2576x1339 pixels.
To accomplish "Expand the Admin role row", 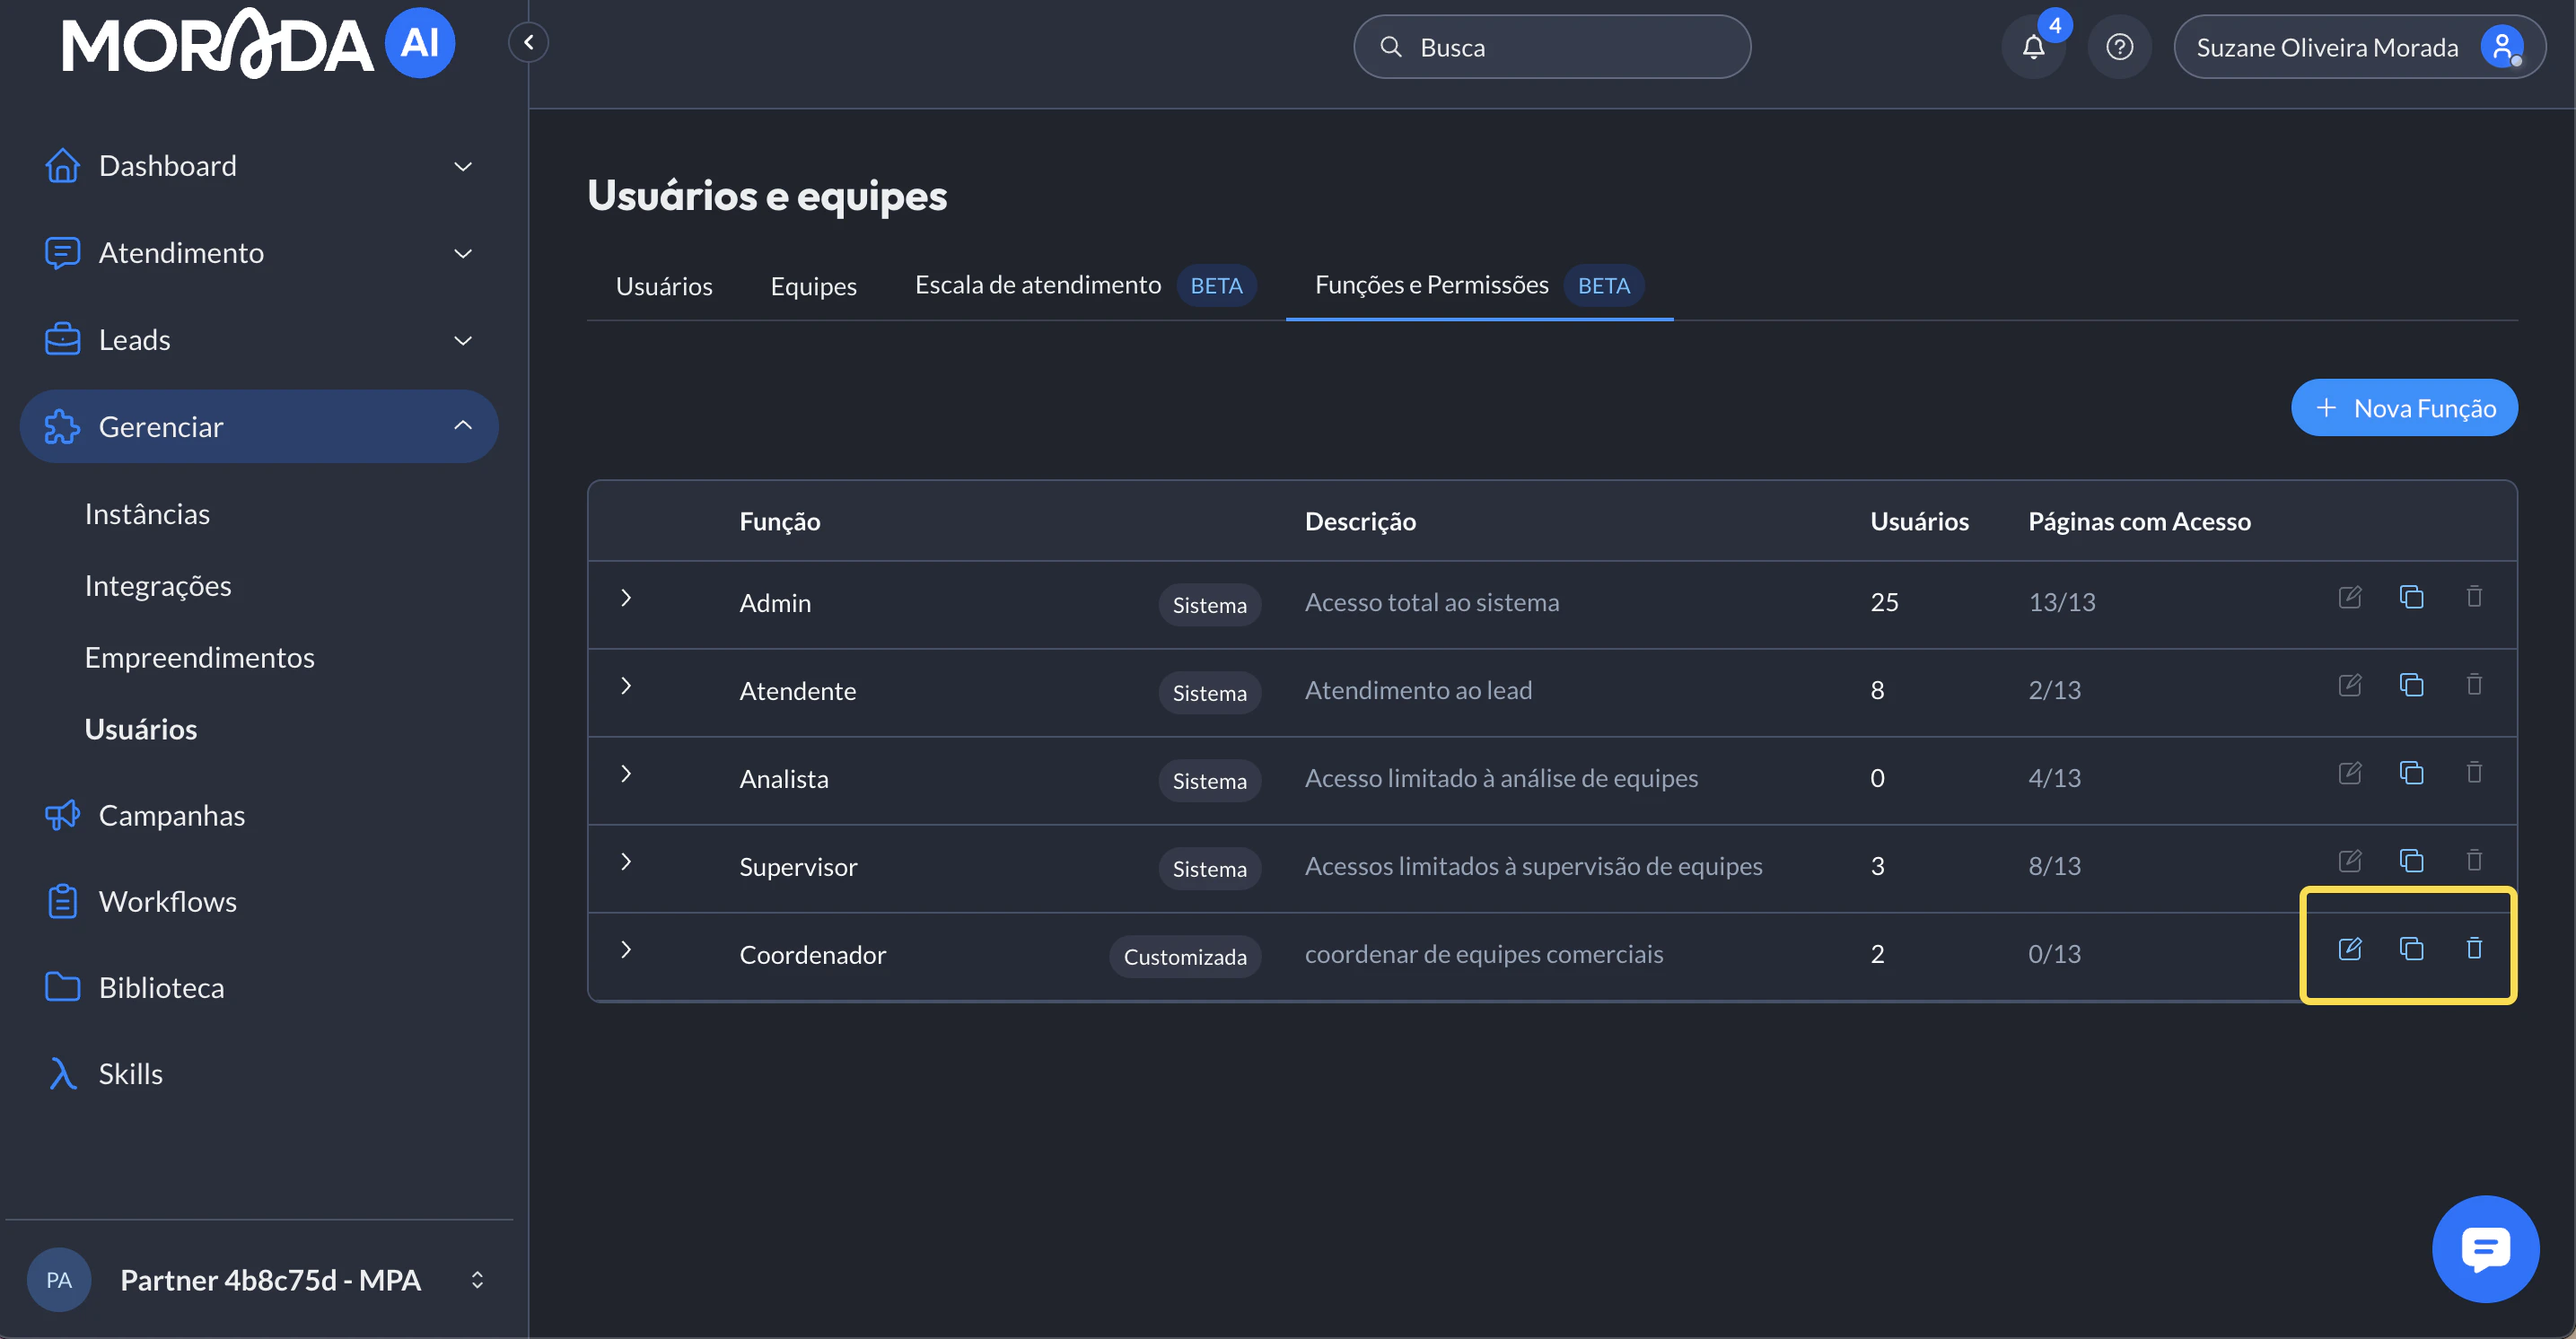I will 627,599.
